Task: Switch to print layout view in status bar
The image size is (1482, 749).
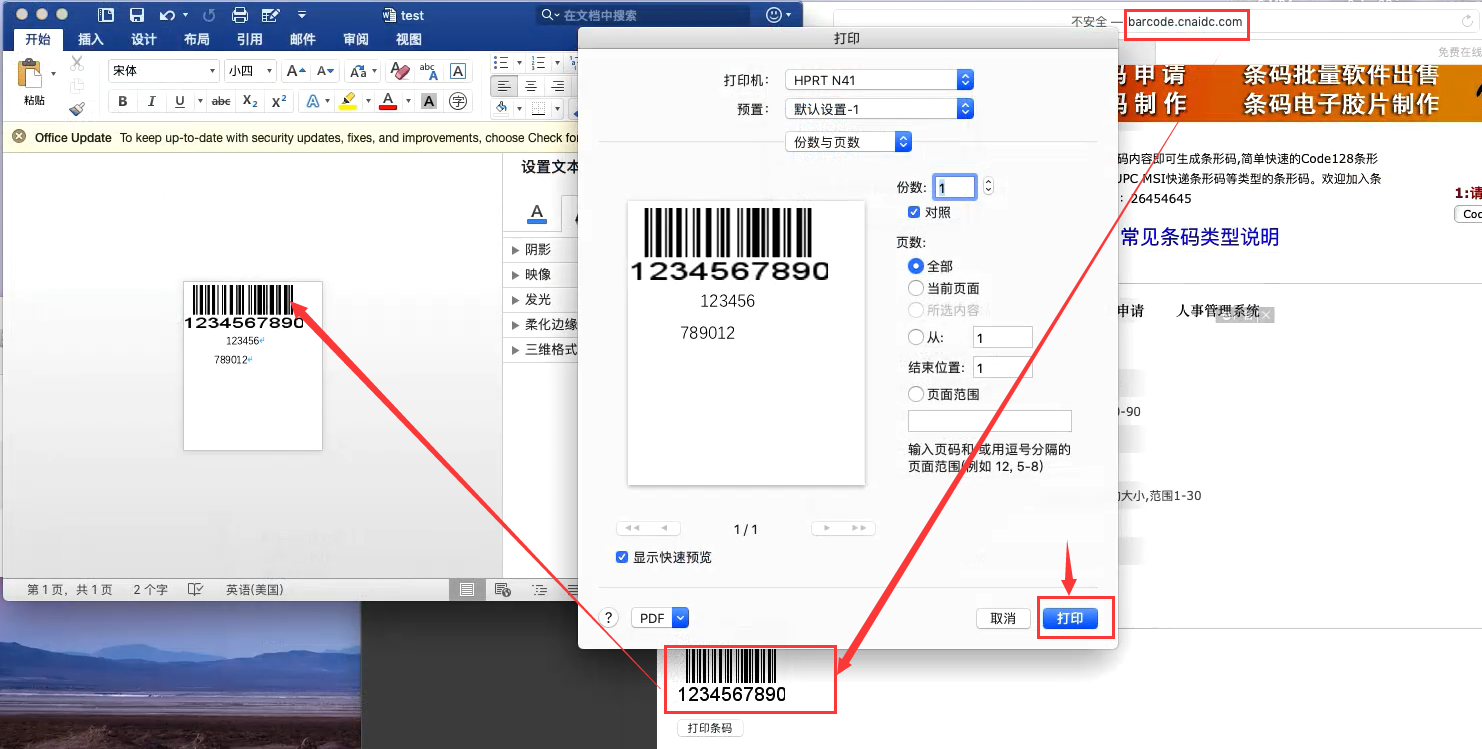Action: 466,590
